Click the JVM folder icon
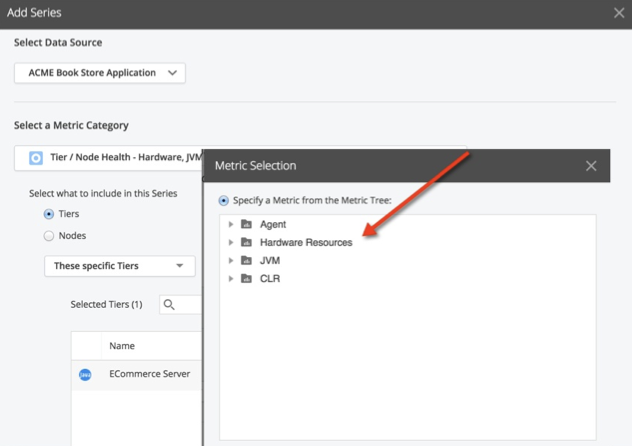632x446 pixels. tap(246, 260)
